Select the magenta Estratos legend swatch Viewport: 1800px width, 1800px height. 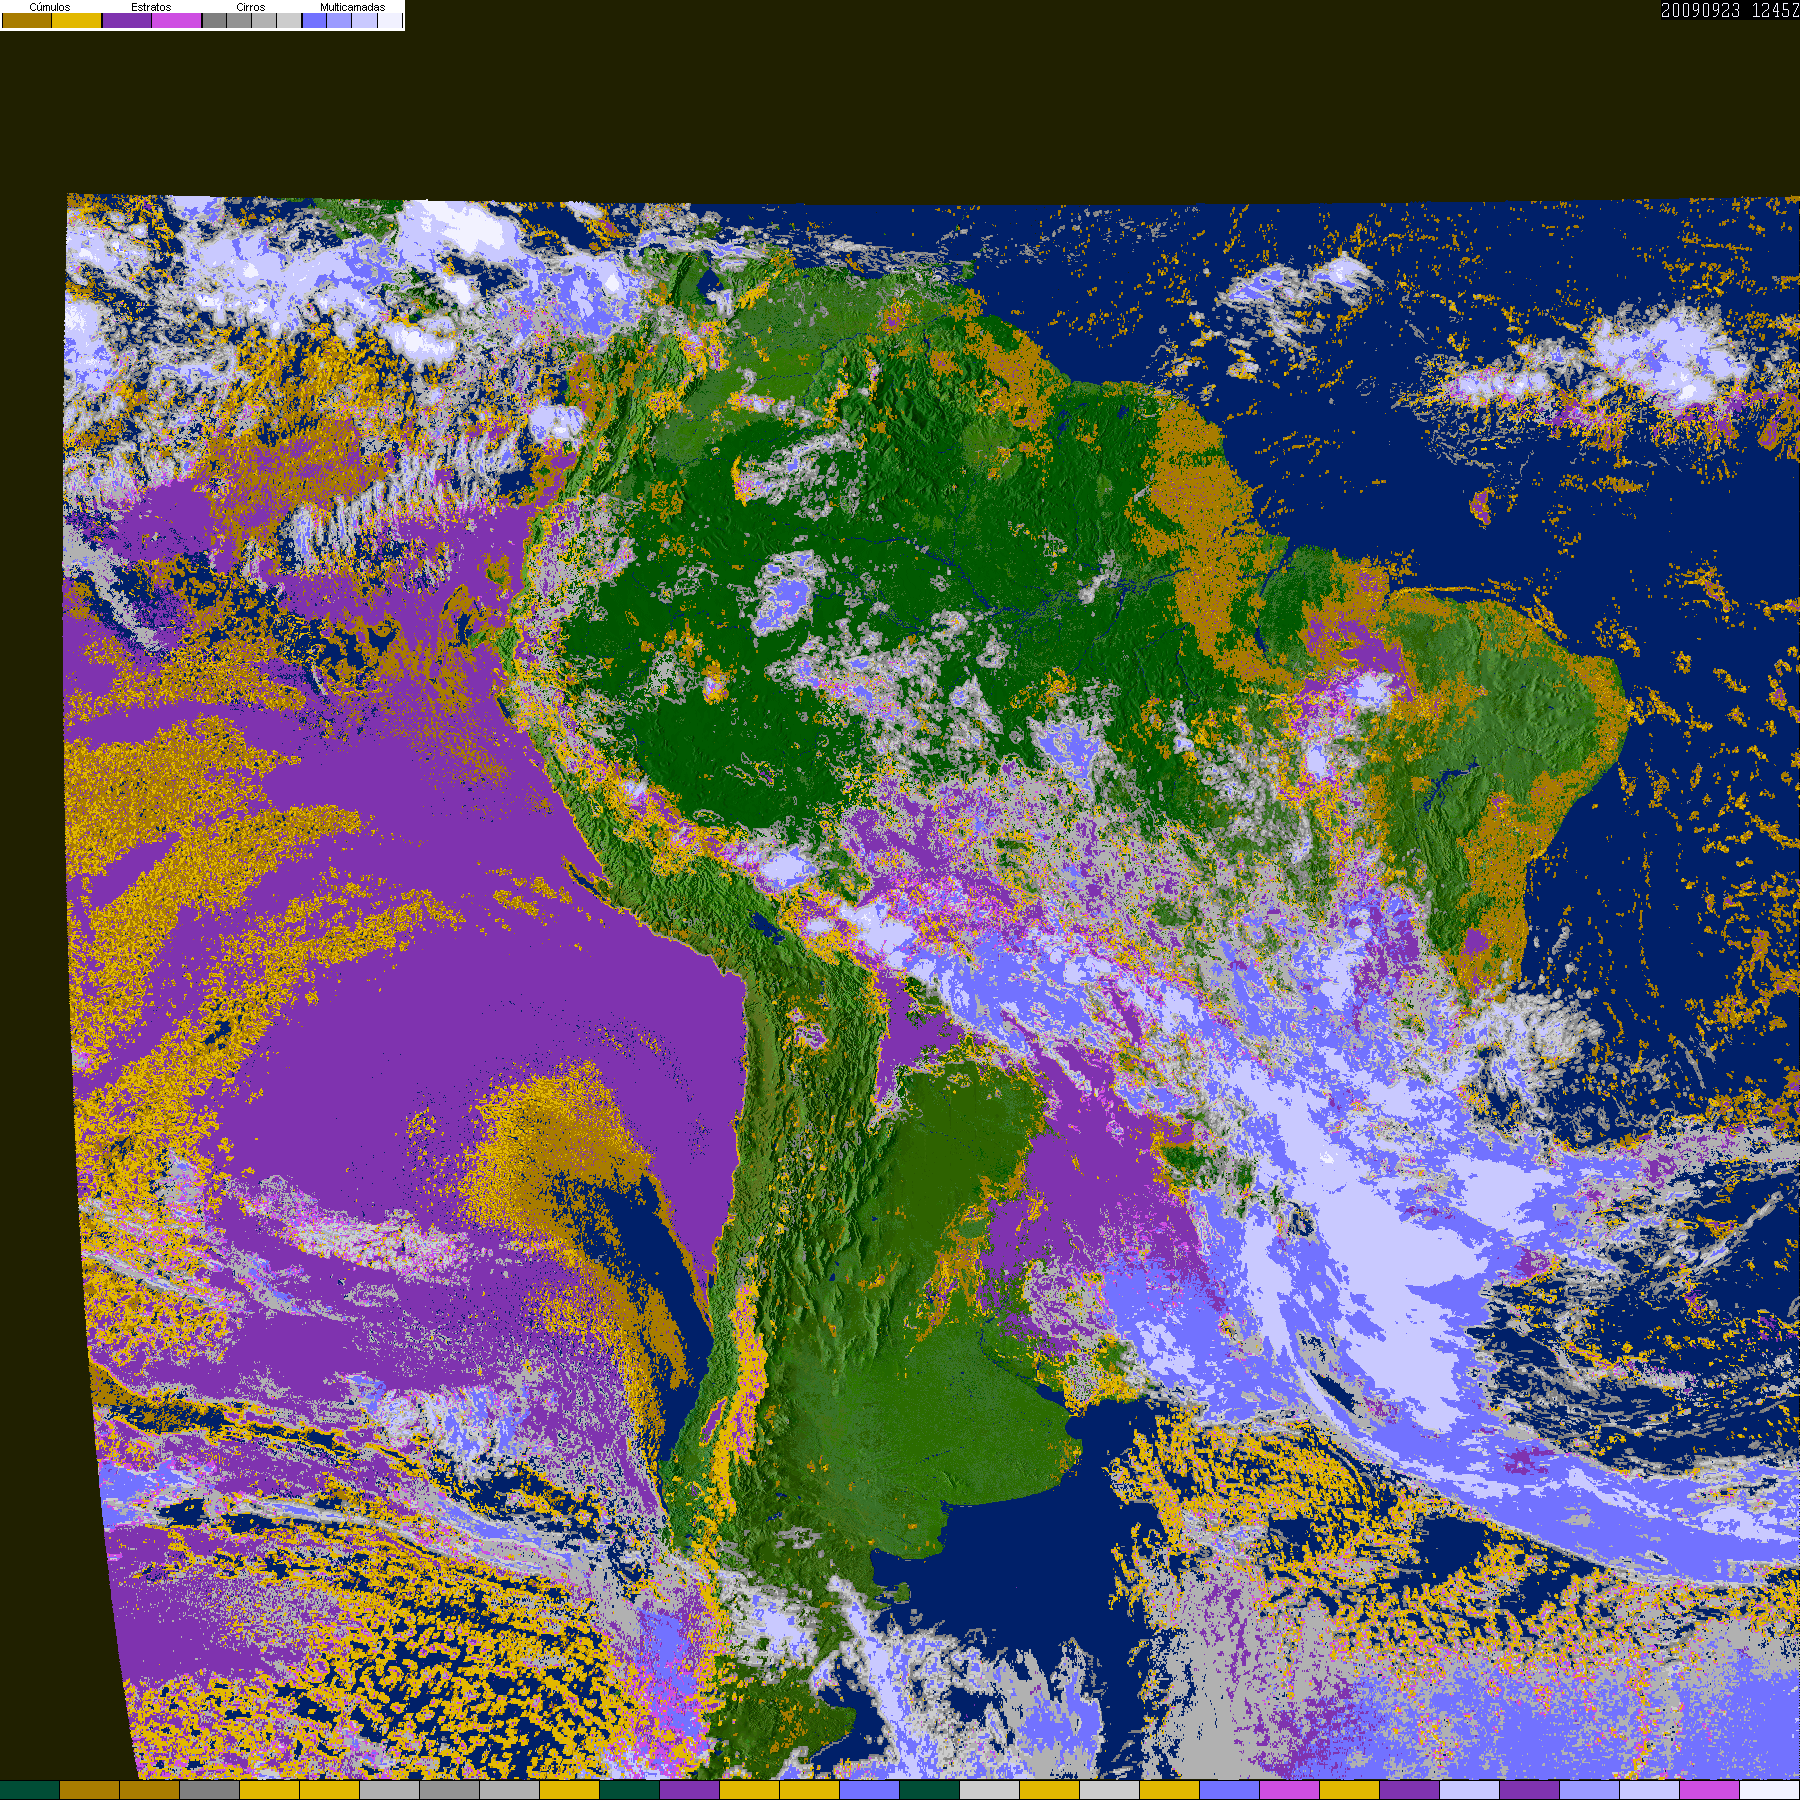coord(176,20)
